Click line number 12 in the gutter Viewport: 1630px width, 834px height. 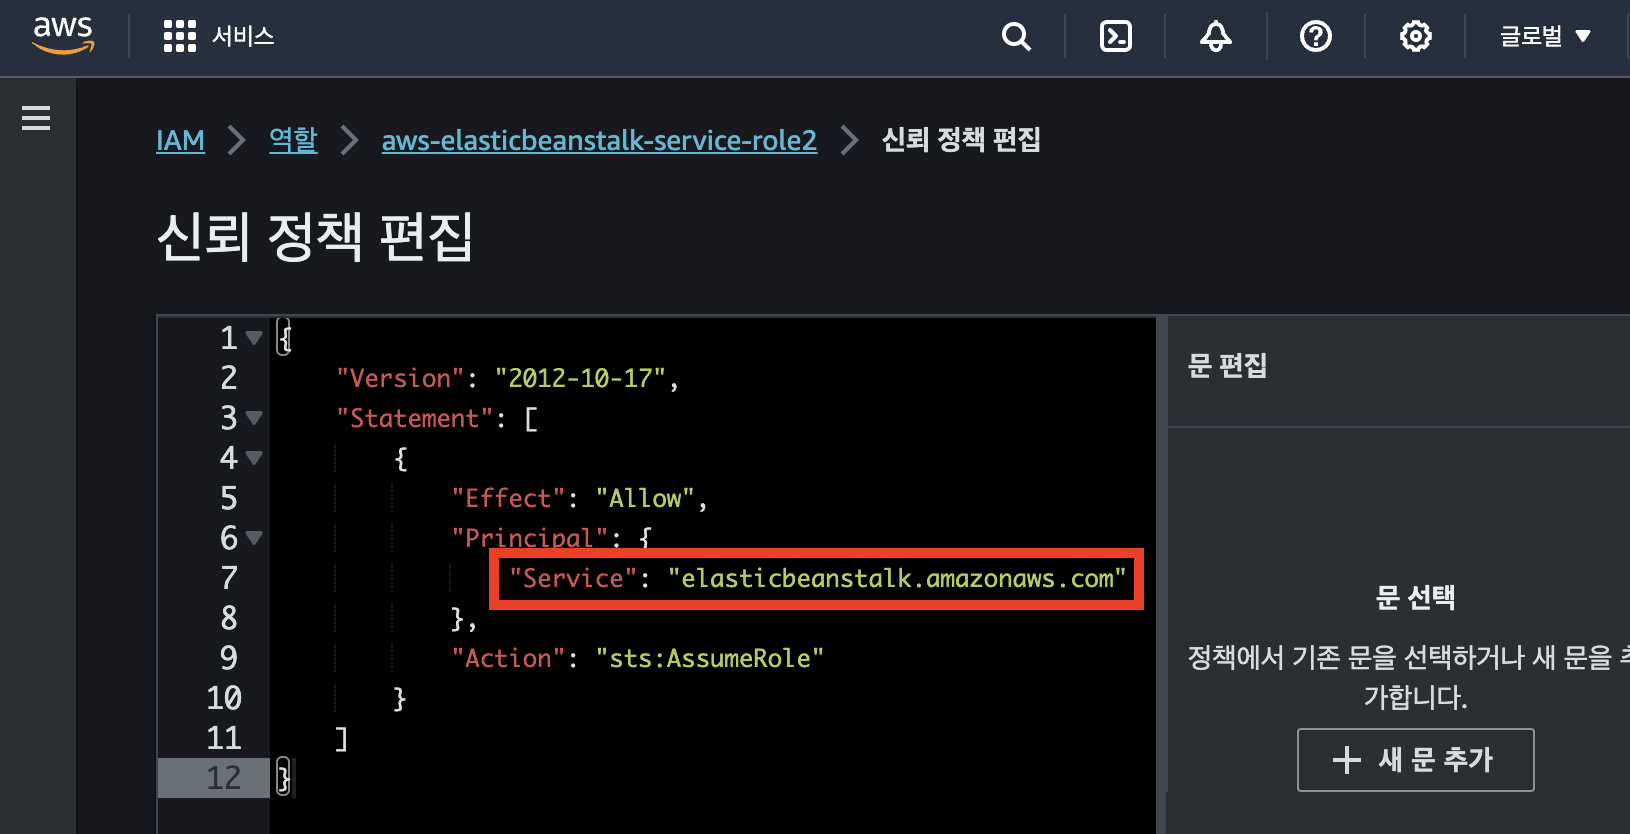(x=224, y=778)
